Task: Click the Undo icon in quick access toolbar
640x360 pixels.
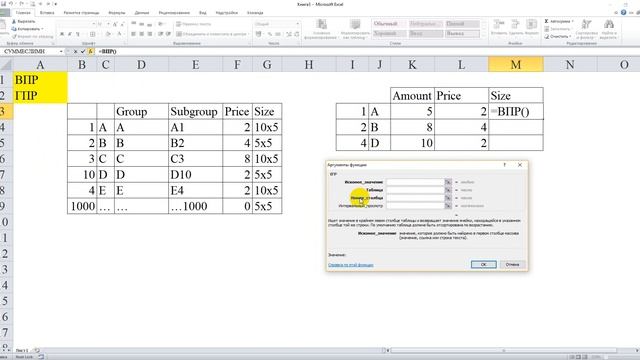Action: [x=11, y=4]
